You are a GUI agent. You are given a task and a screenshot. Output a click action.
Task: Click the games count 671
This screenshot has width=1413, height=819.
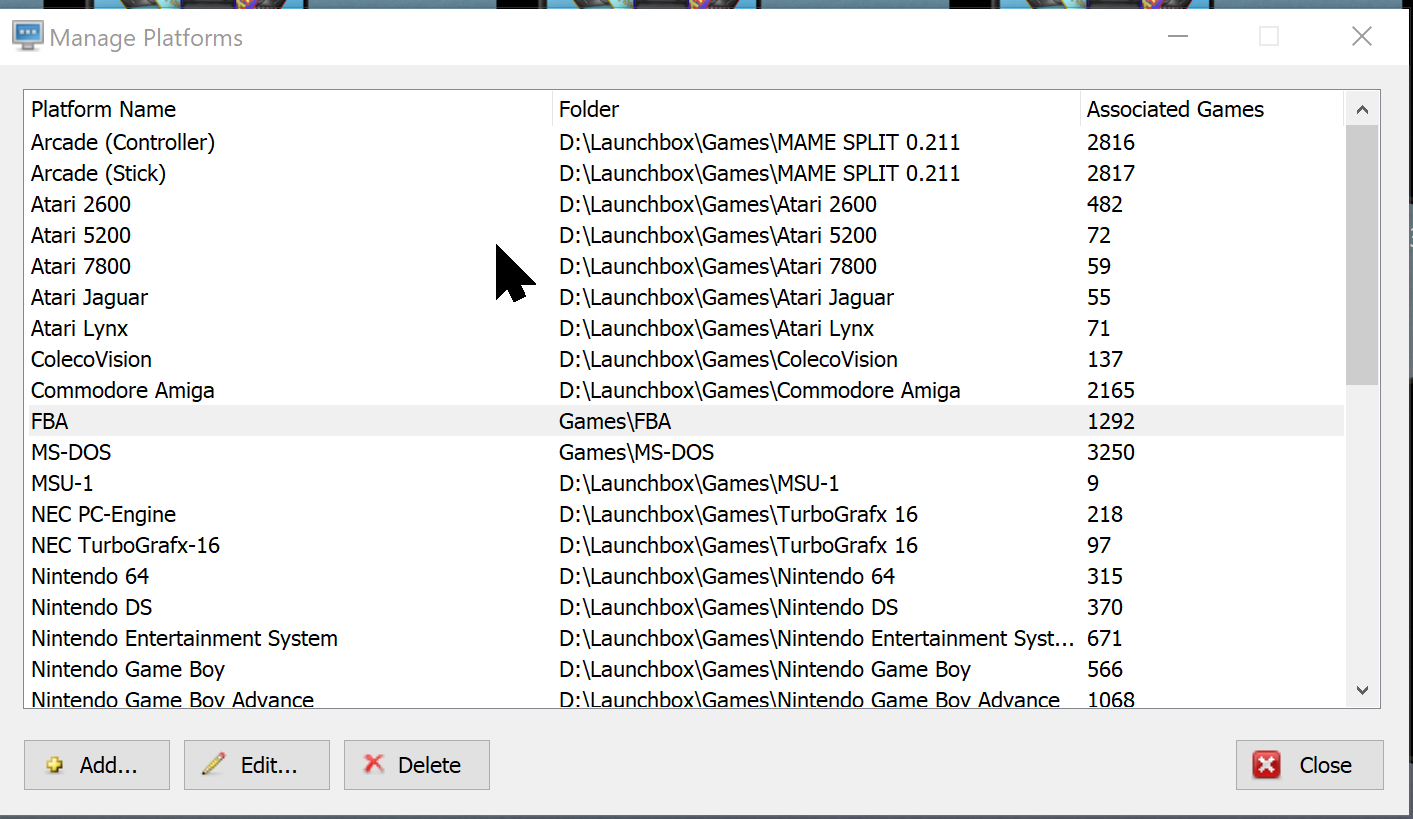1105,638
